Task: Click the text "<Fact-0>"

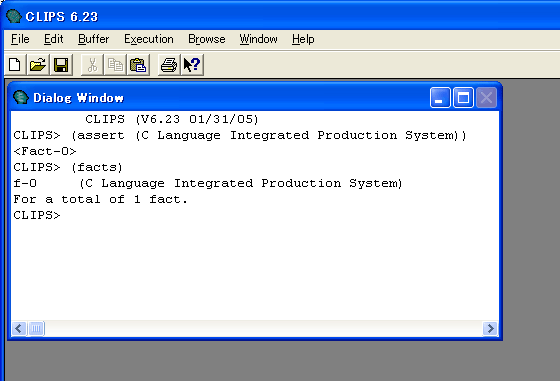Action: pyautogui.click(x=45, y=151)
